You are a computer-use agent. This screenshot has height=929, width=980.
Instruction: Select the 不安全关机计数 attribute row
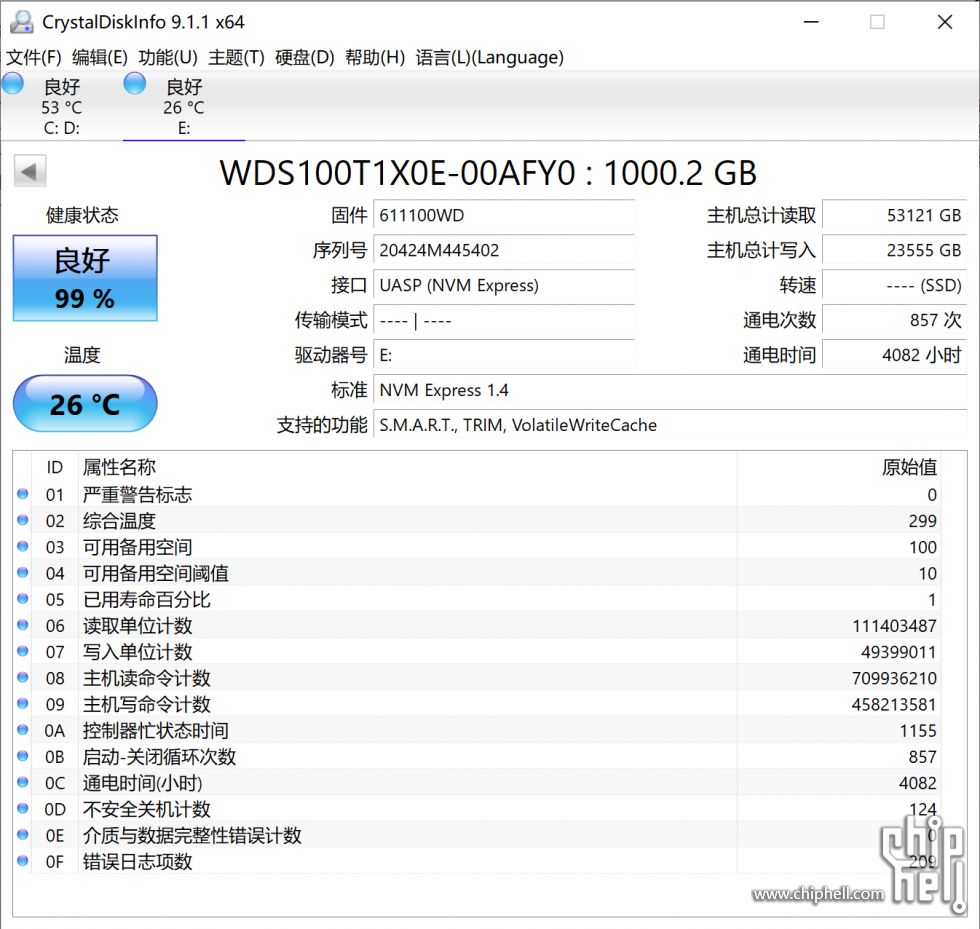(x=478, y=810)
